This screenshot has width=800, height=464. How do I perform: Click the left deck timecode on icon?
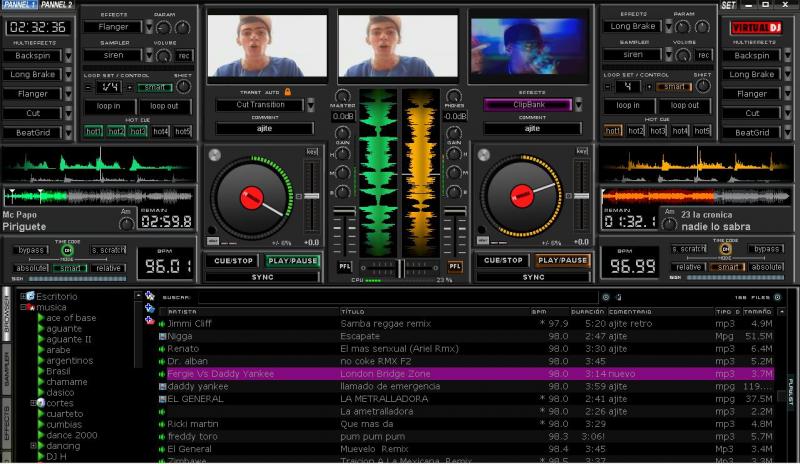67,250
